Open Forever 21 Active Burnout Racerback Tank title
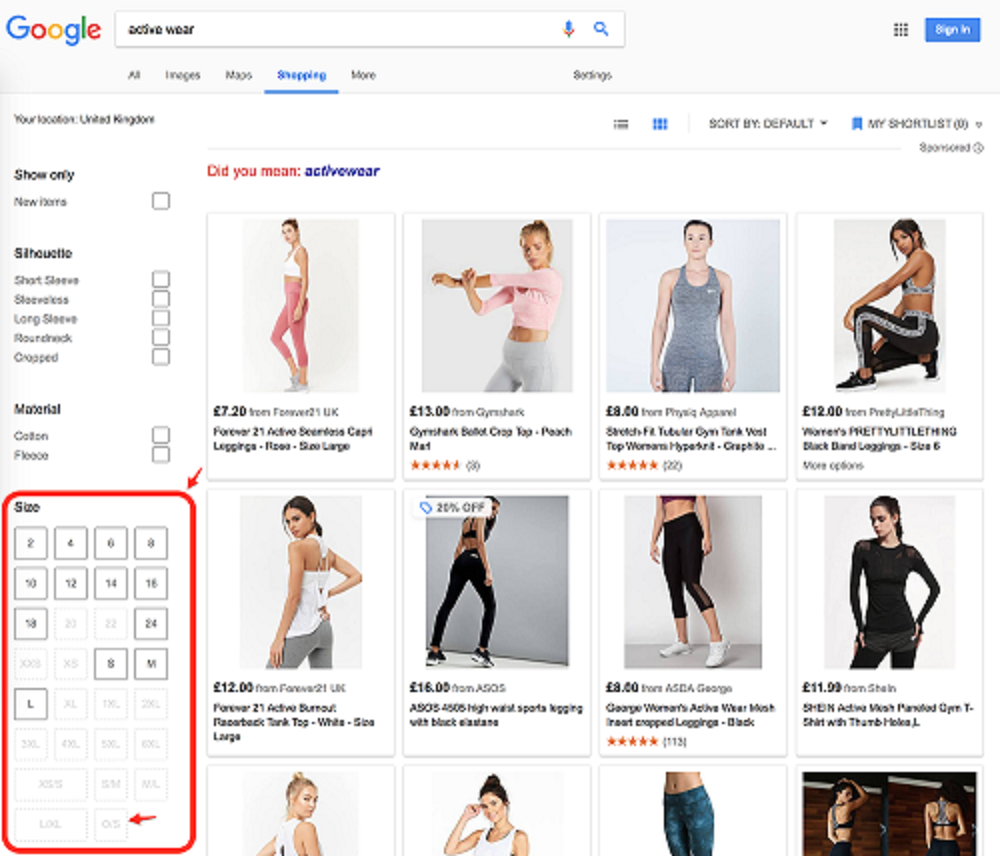1000x856 pixels. (294, 722)
